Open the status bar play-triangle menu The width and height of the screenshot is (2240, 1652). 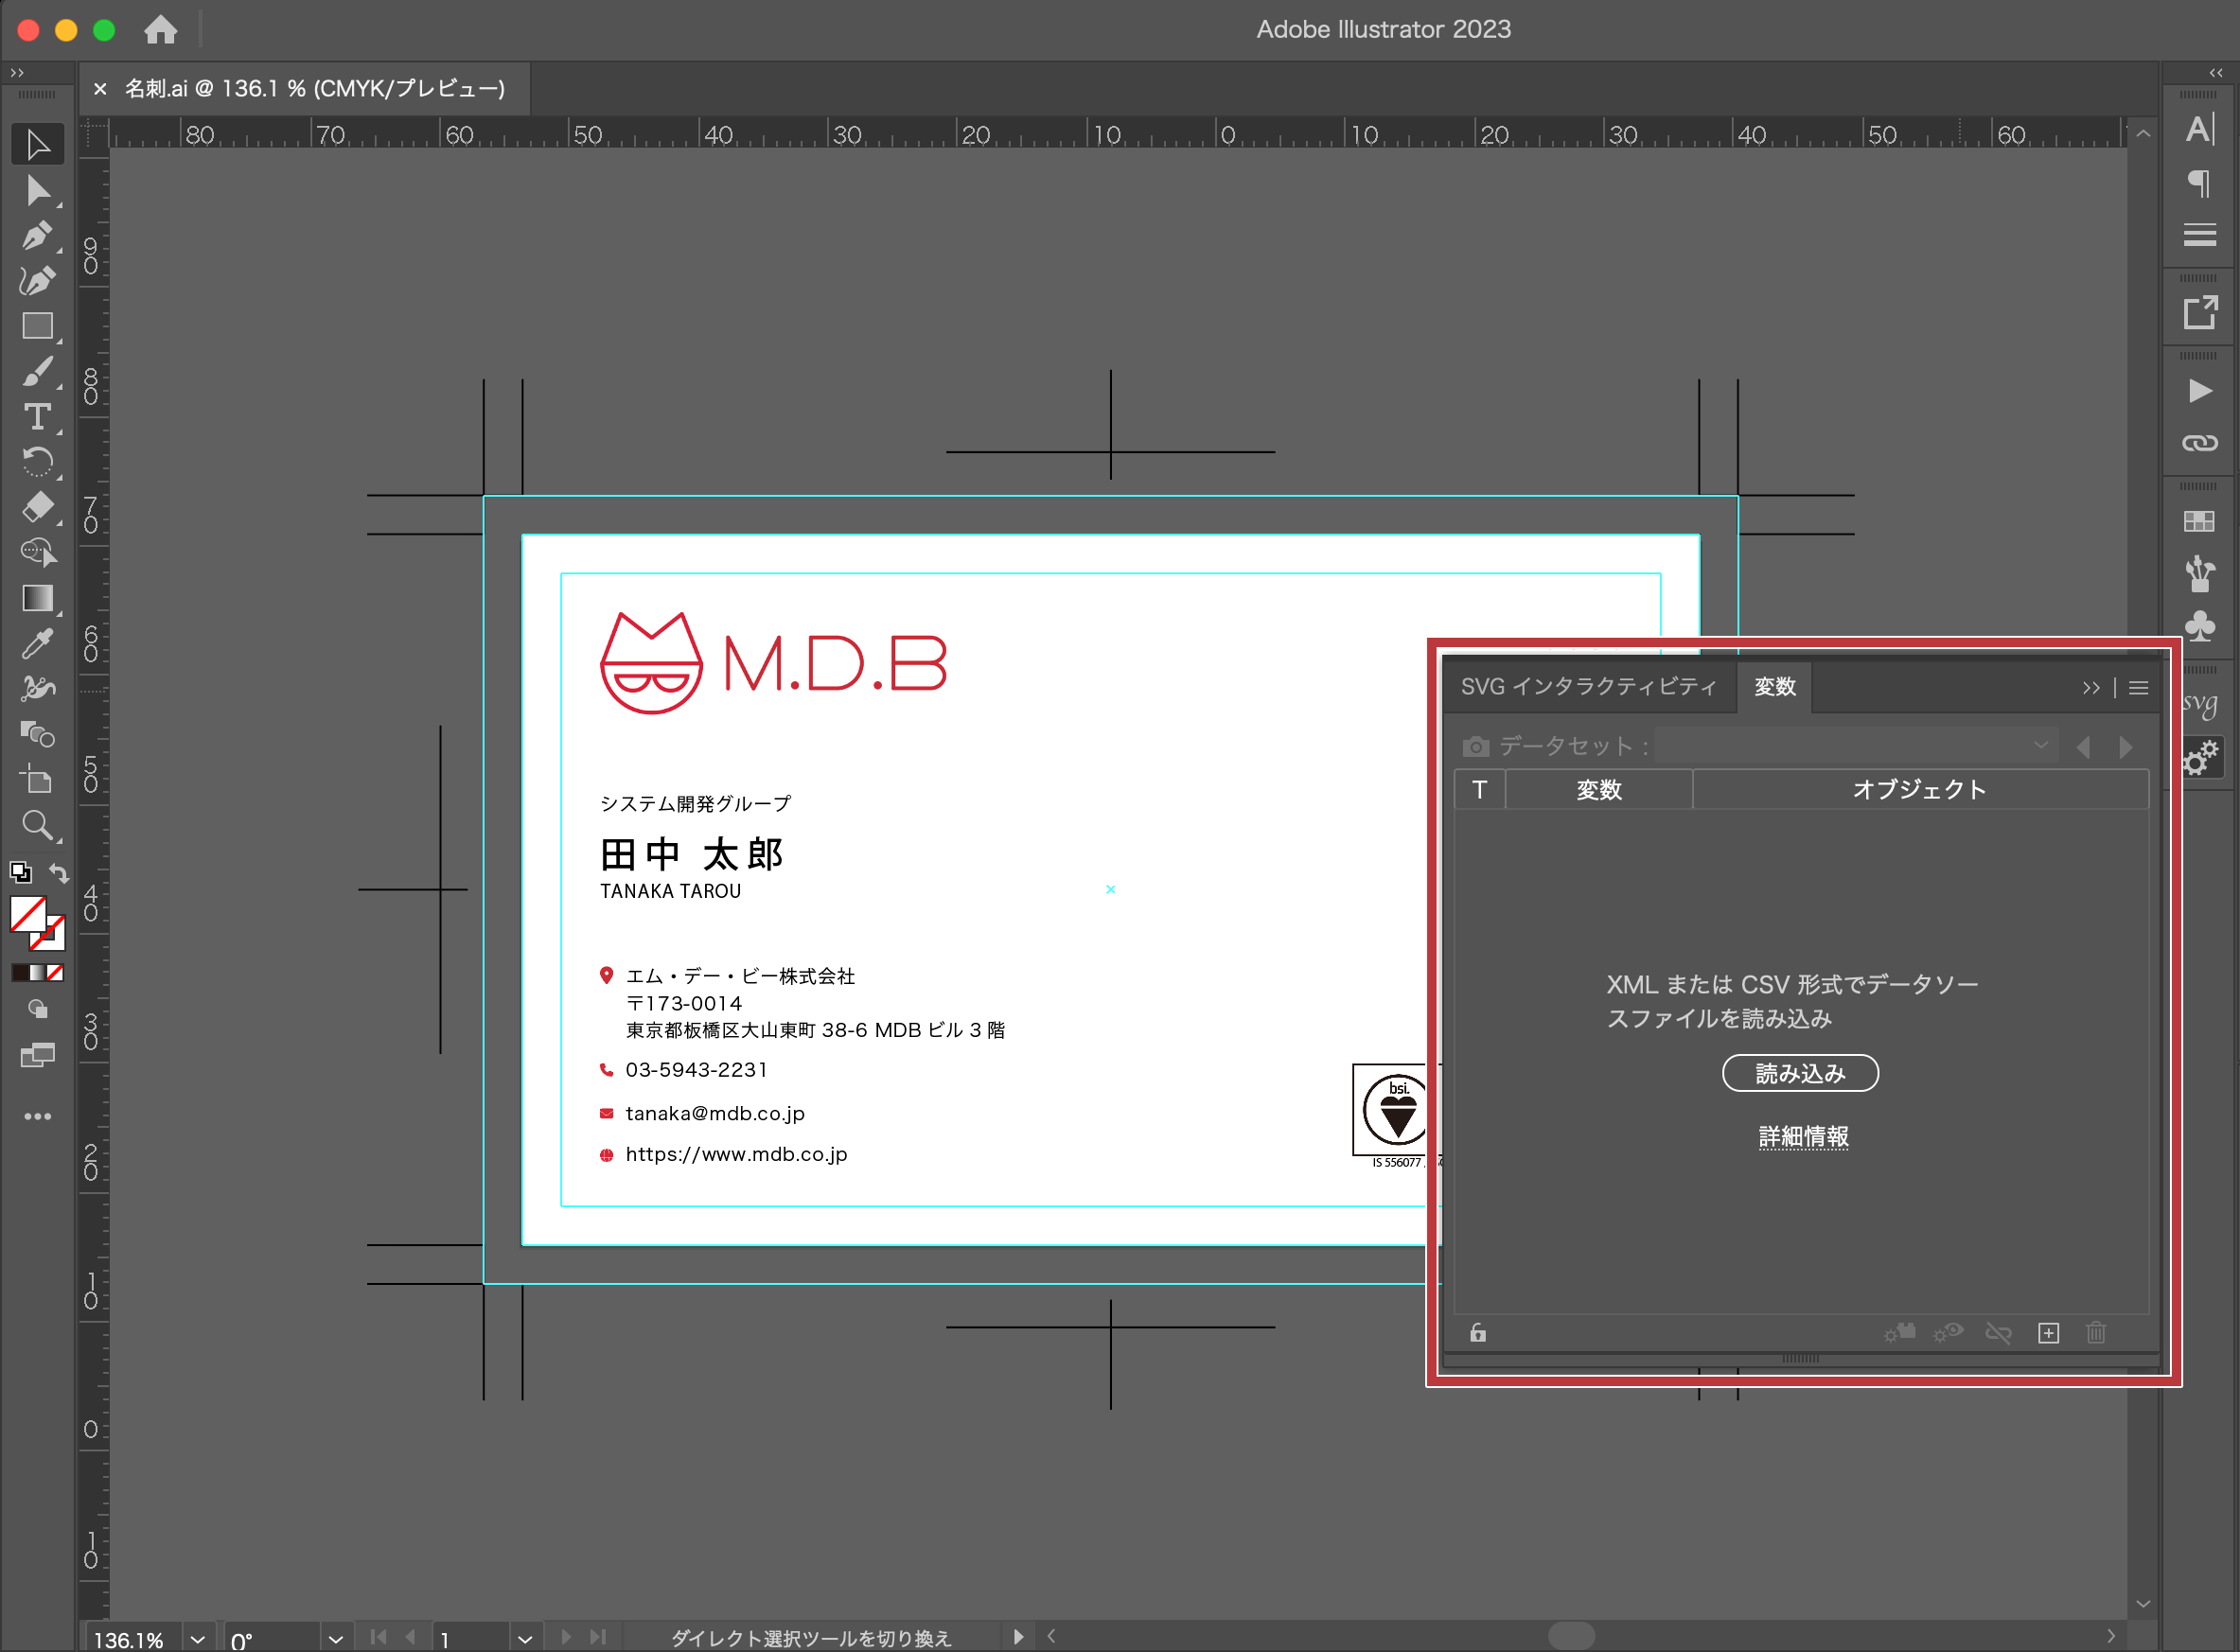point(1018,1637)
